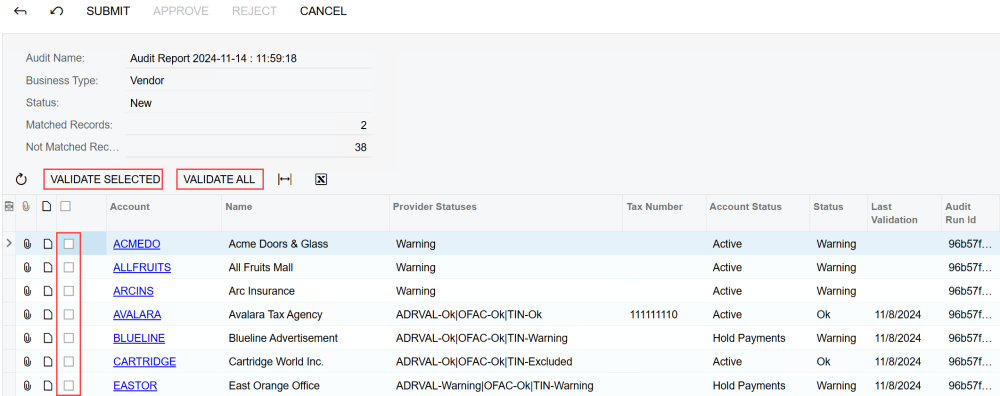Open the EASTOR account link

click(135, 385)
